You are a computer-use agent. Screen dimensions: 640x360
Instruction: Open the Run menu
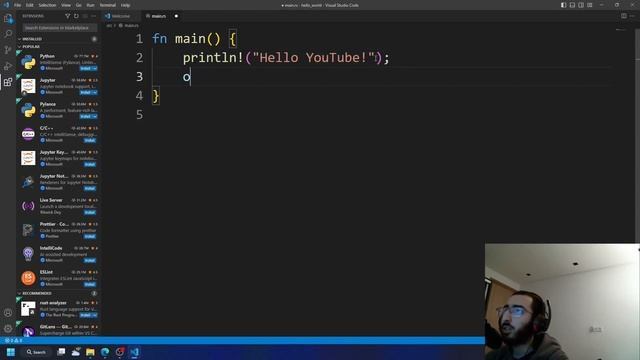click(x=91, y=5)
